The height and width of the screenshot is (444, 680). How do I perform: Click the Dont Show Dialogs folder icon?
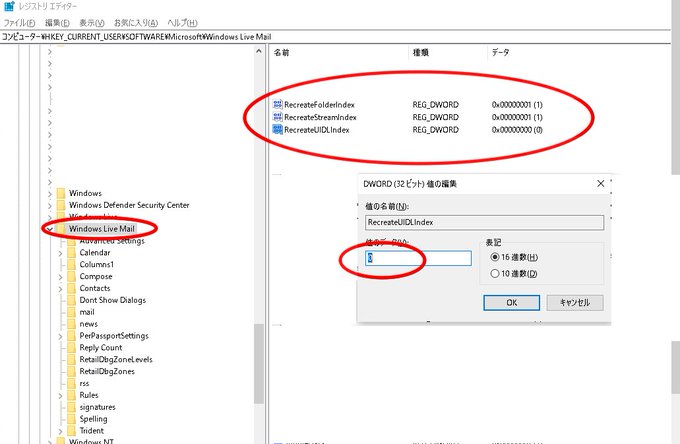pyautogui.click(x=72, y=300)
